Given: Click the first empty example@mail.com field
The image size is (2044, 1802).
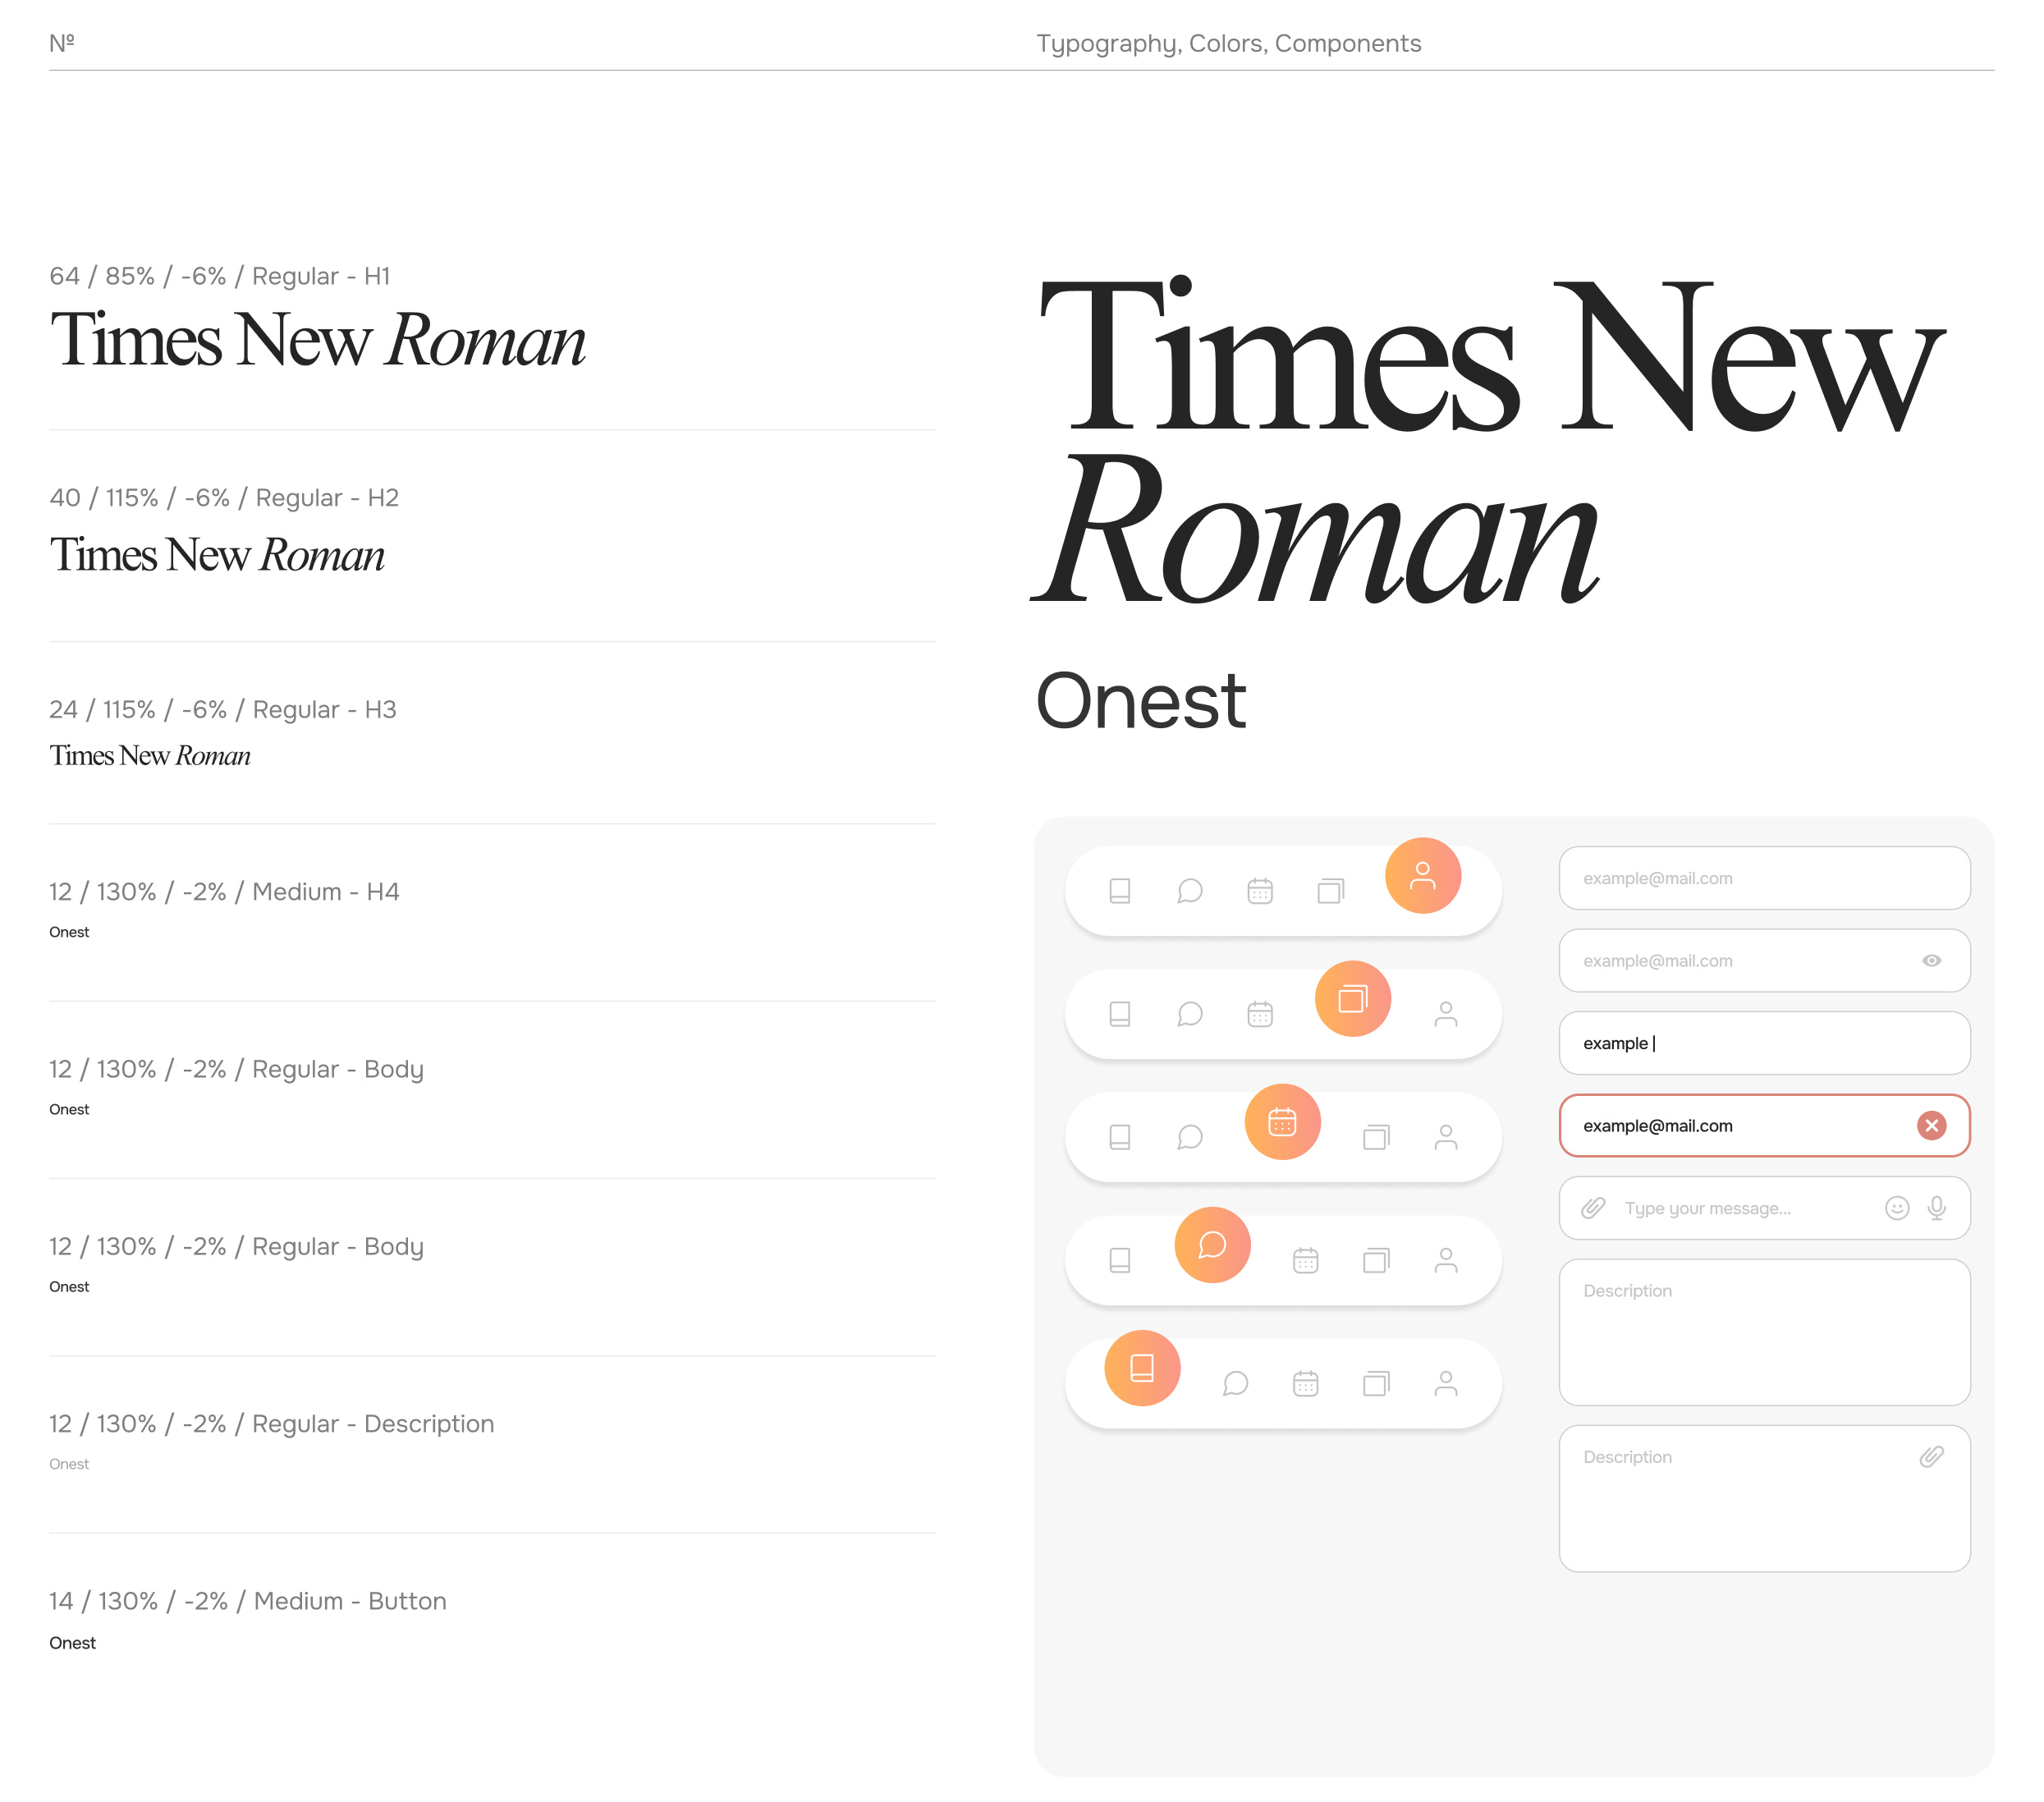Looking at the screenshot, I should tap(1763, 878).
